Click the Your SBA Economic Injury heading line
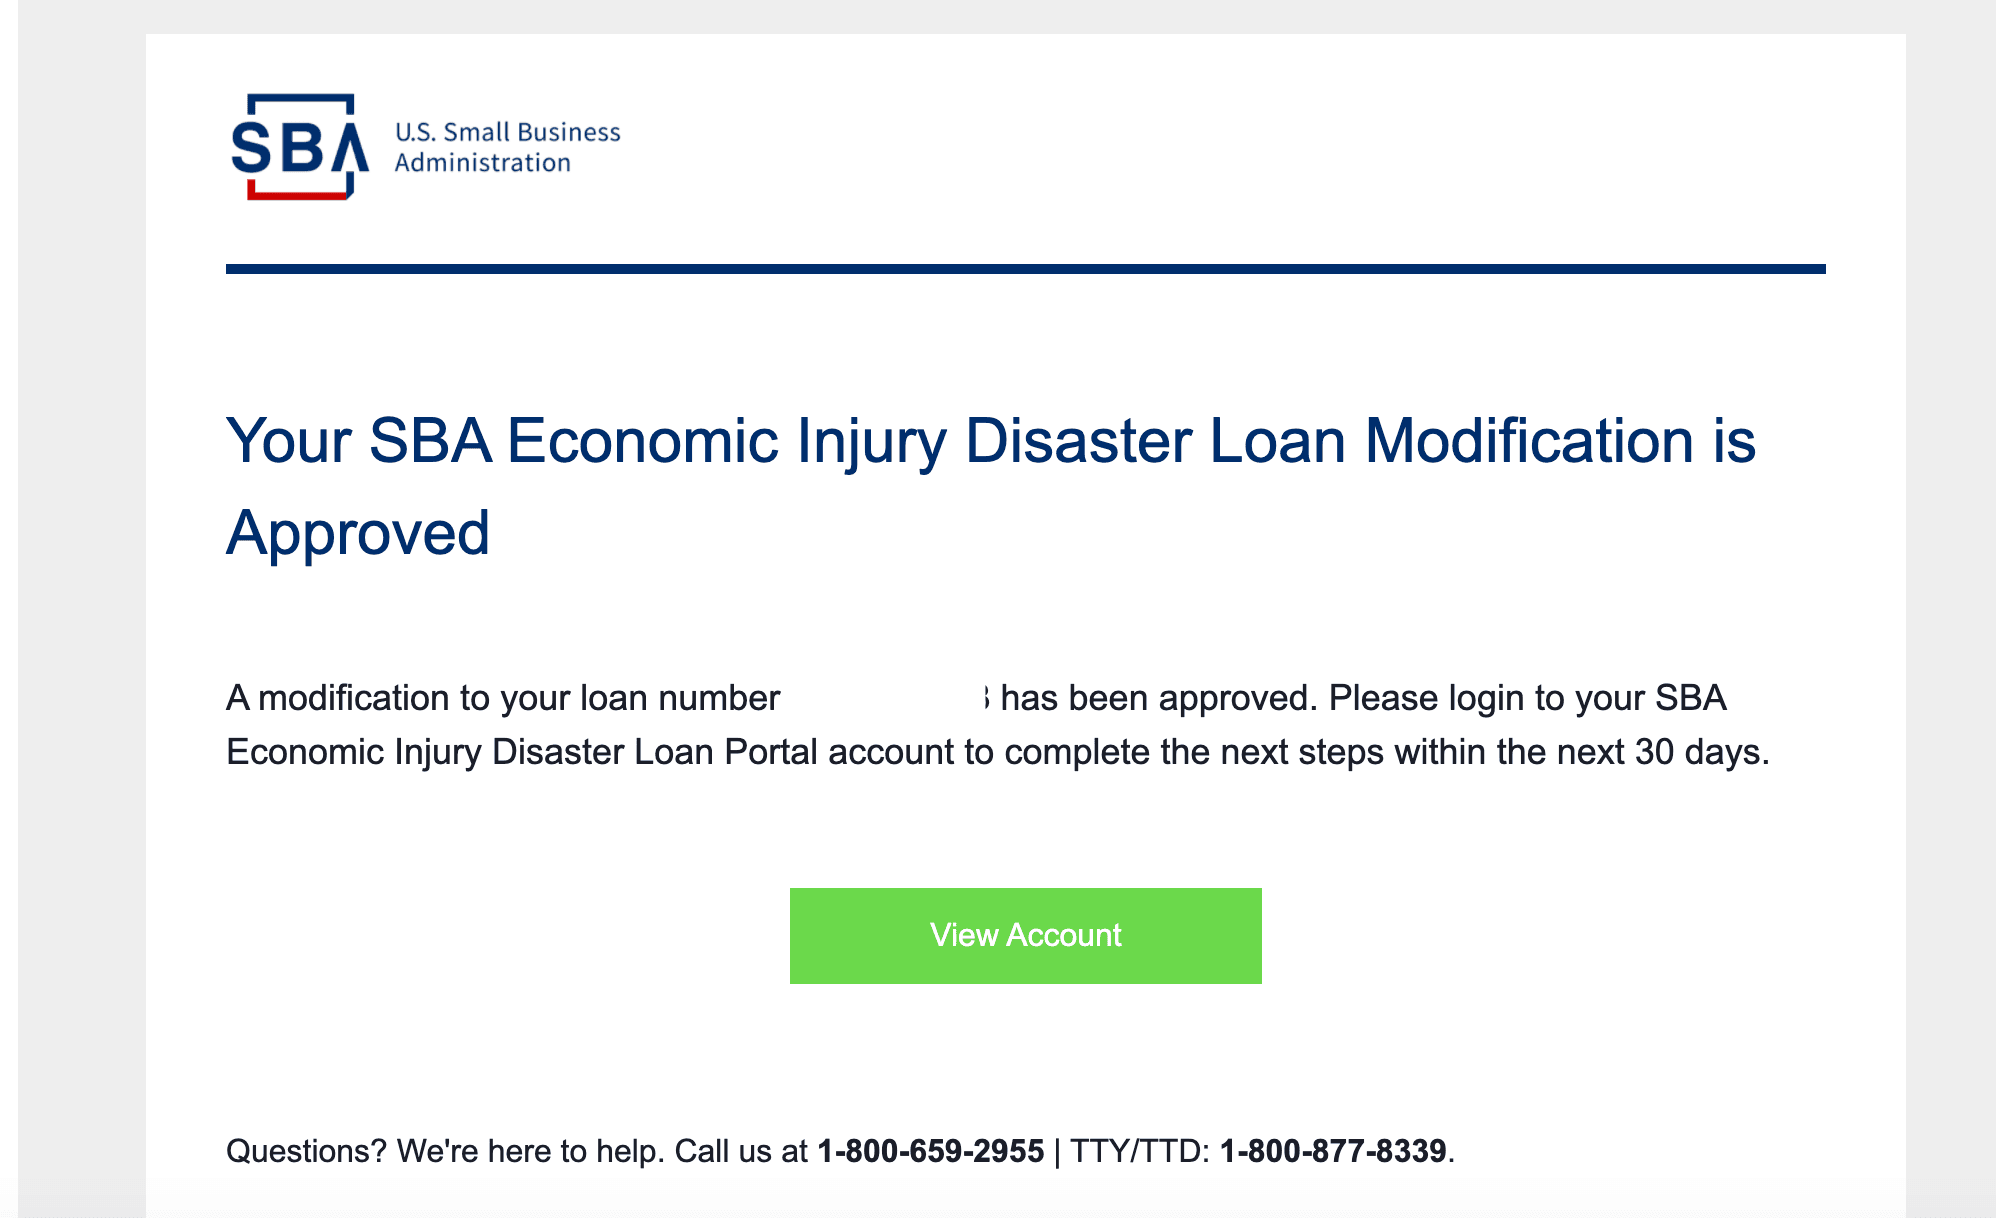Screen dimensions: 1996x1218 pos(991,441)
